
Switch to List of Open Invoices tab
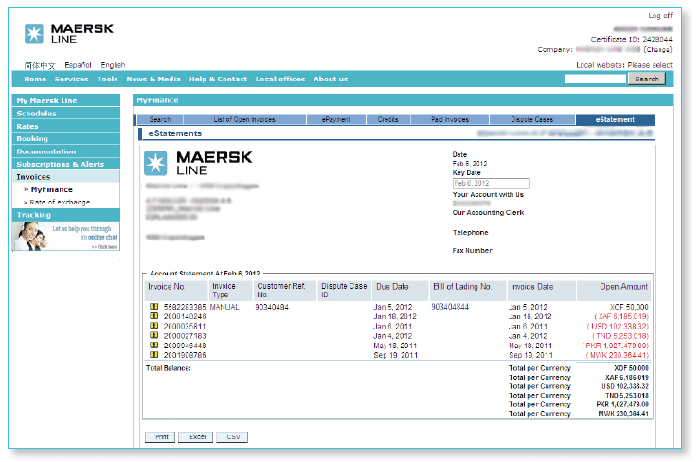tap(245, 120)
